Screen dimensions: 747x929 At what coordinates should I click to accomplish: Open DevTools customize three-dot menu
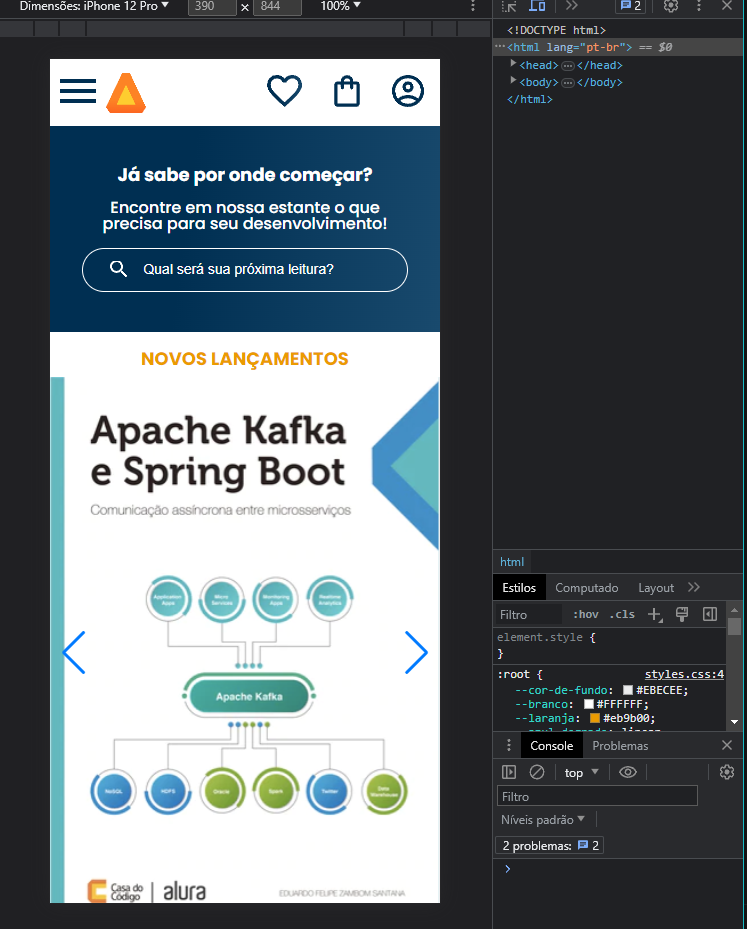[699, 6]
